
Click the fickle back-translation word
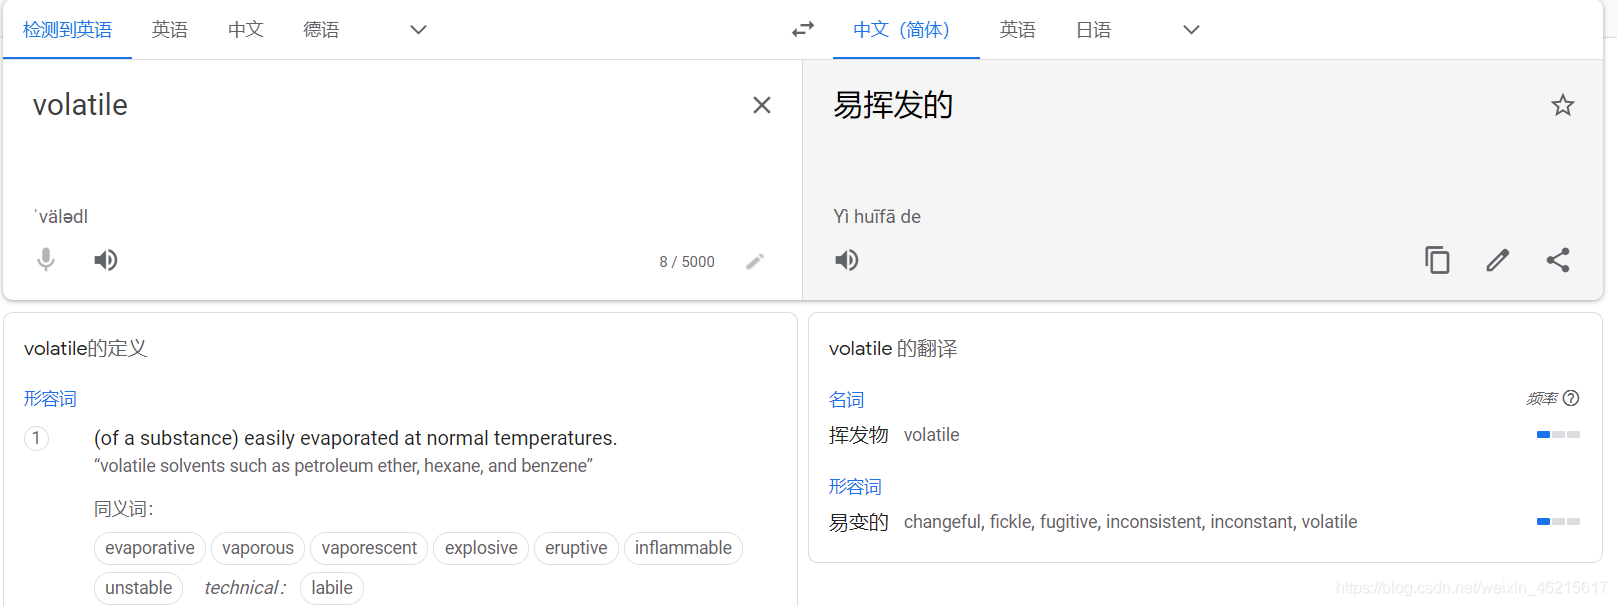(x=1010, y=522)
